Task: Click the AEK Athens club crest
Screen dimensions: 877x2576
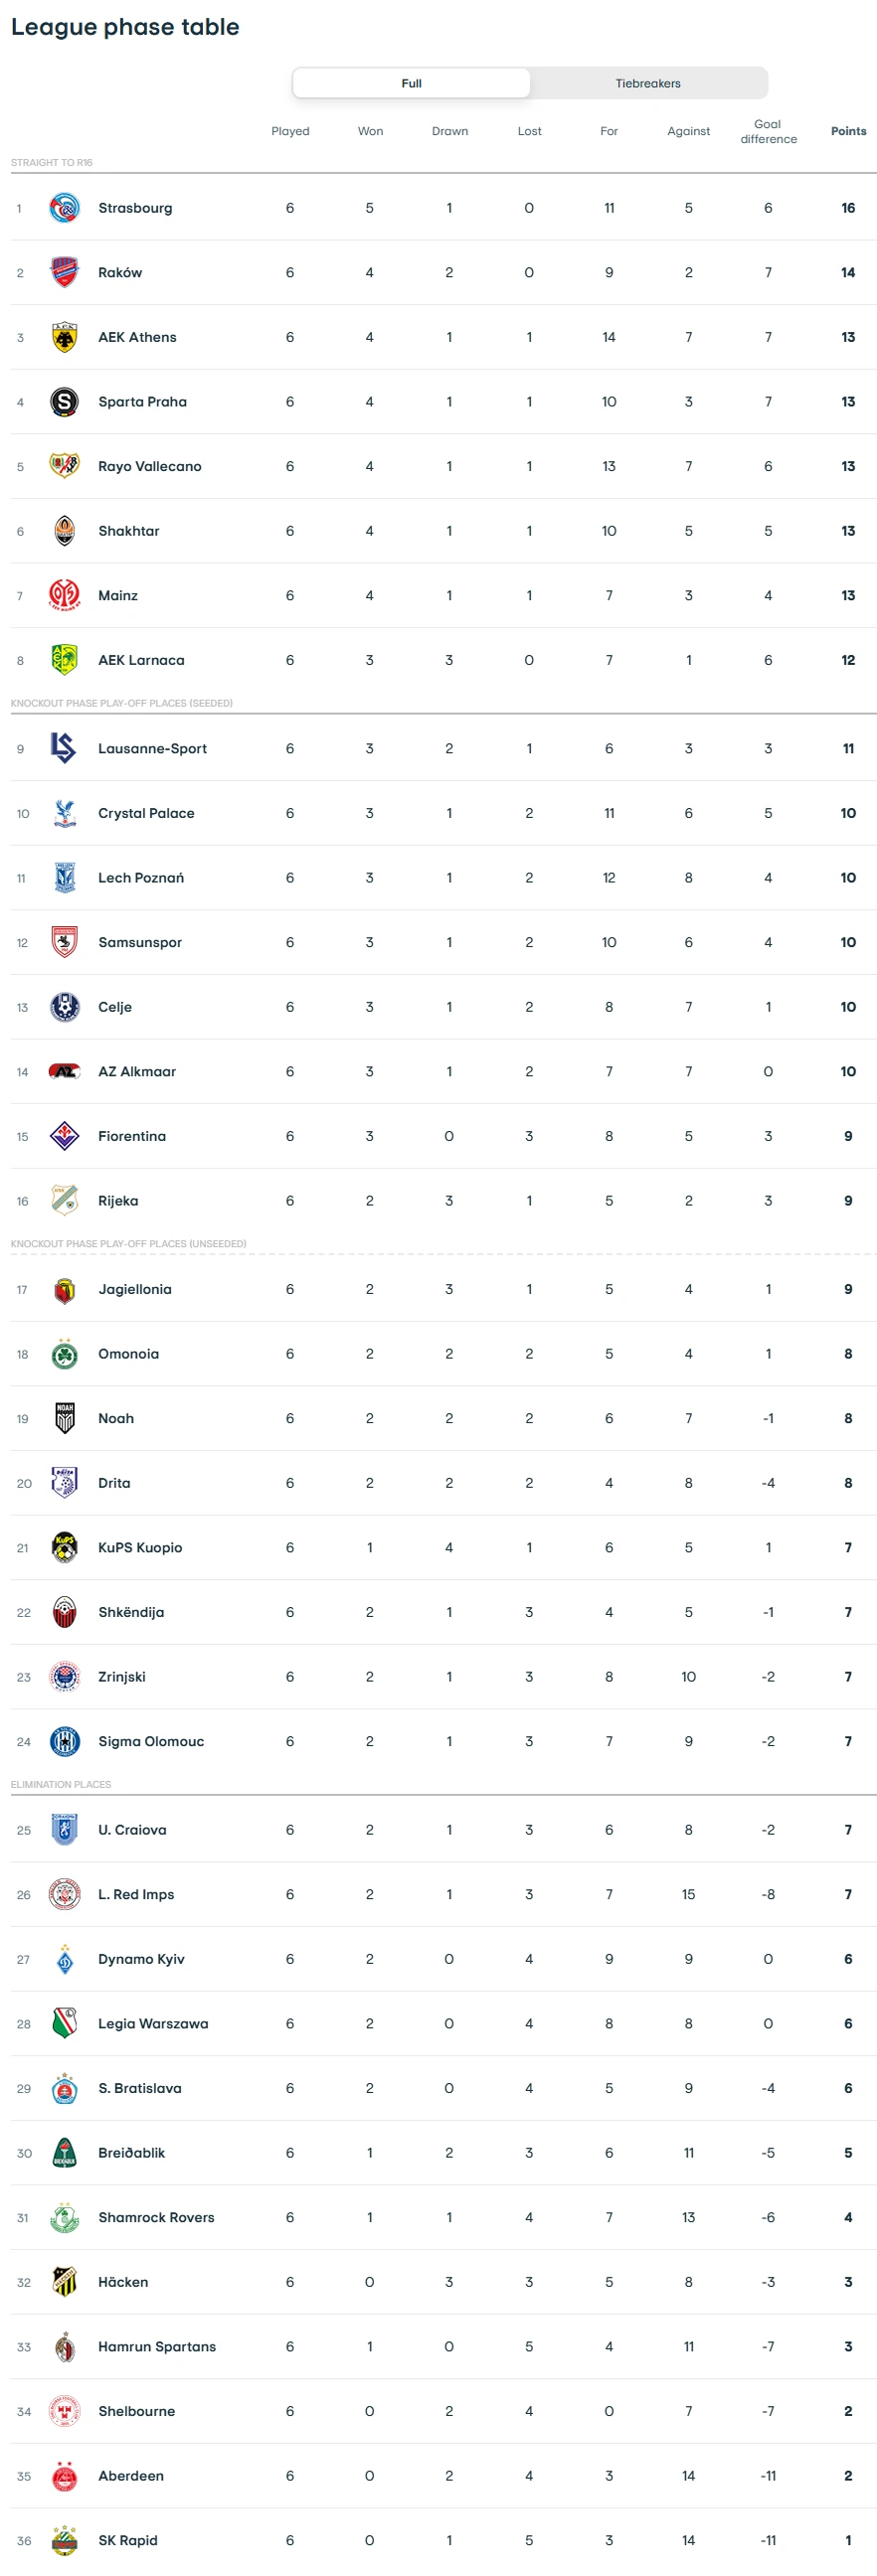Action: click(x=64, y=337)
